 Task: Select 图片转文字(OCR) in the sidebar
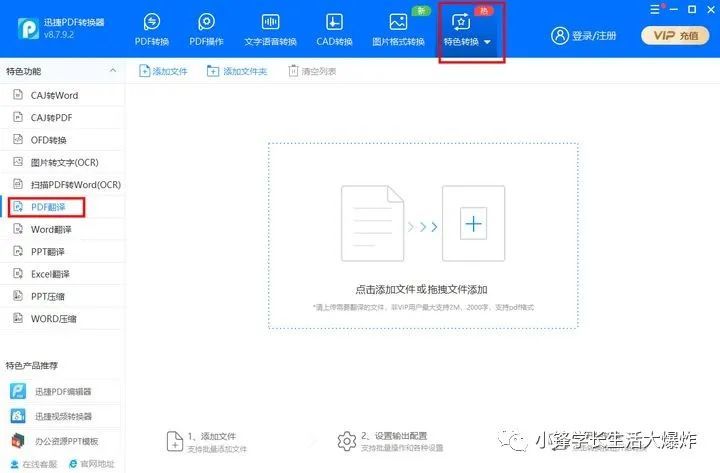point(62,162)
